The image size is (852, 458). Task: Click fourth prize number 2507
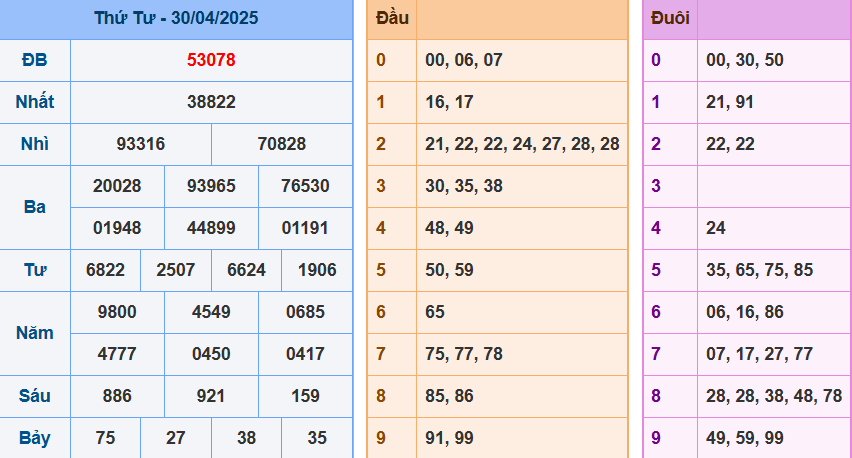click(x=176, y=270)
